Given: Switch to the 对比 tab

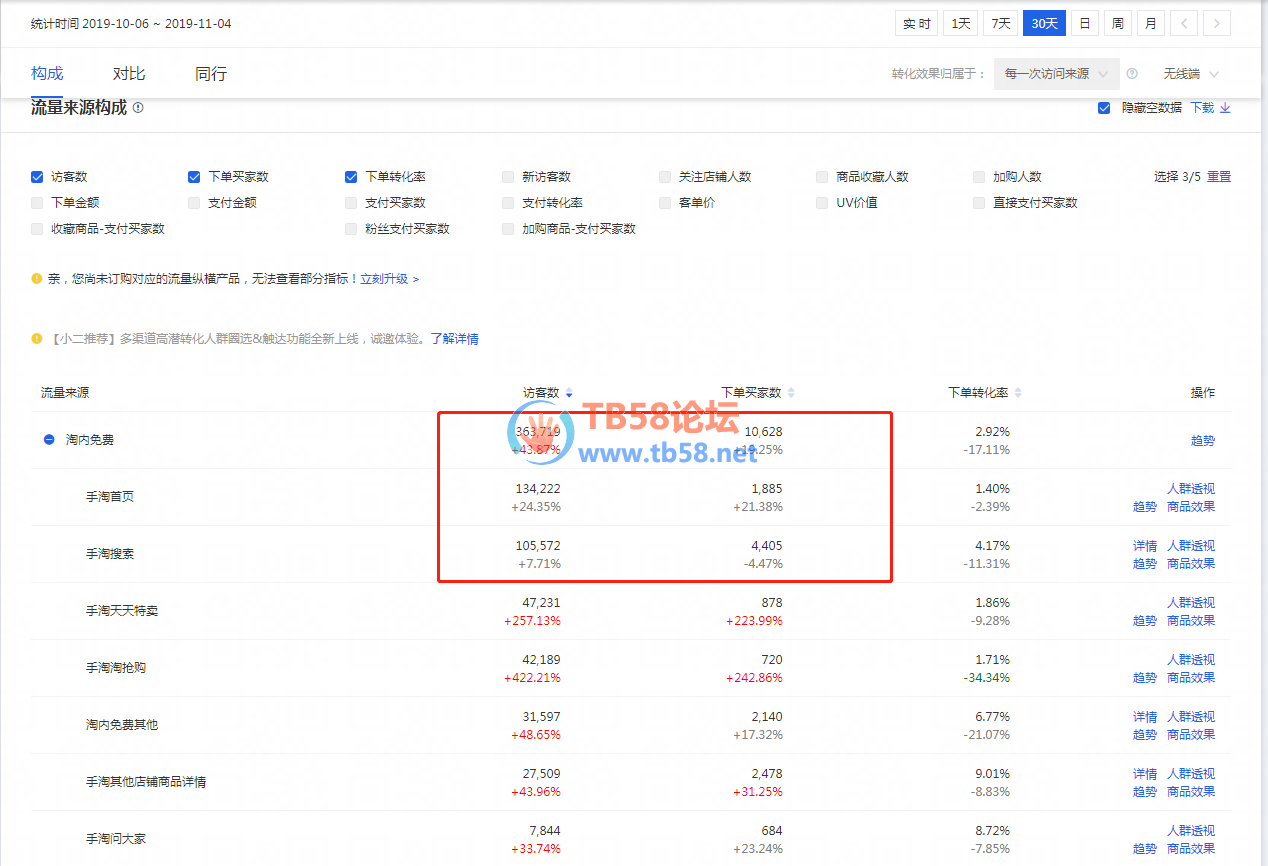Looking at the screenshot, I should point(129,73).
